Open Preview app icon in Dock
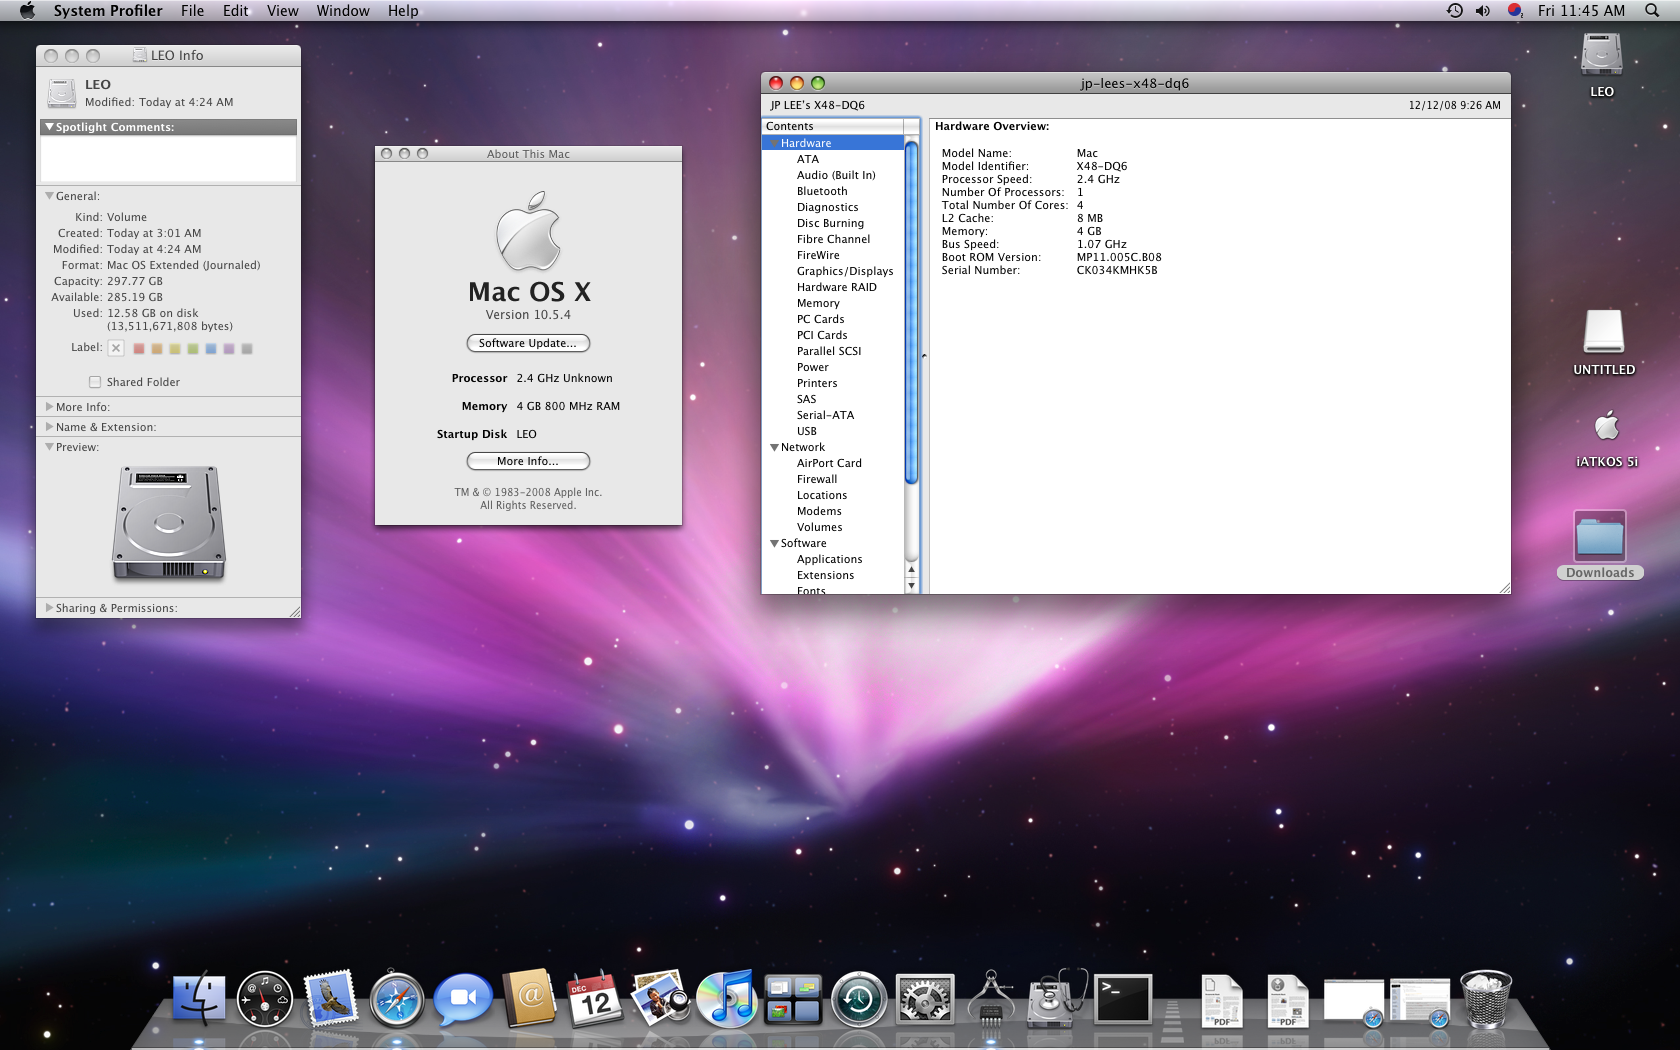 (661, 999)
